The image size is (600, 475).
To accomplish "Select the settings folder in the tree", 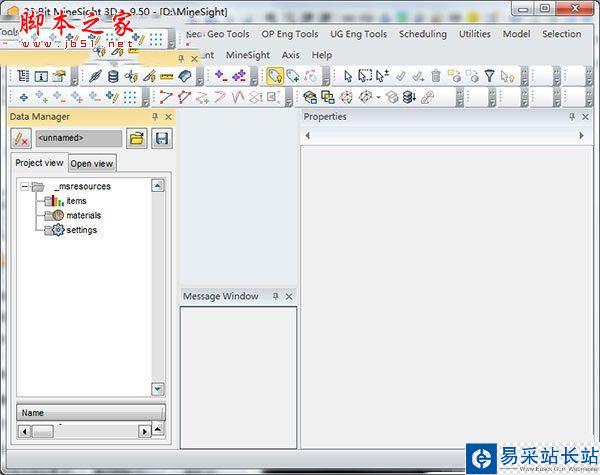I will [70, 230].
